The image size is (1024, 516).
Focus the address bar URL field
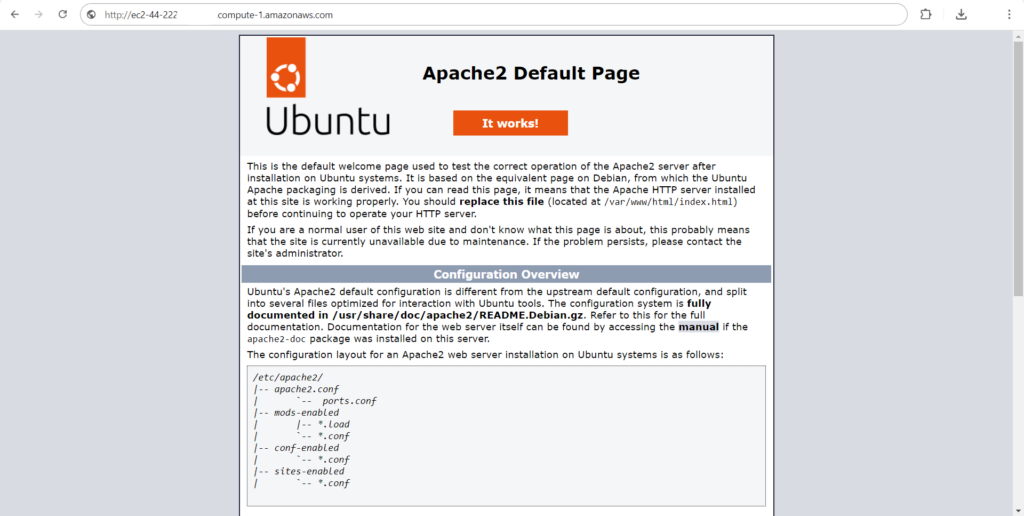click(x=493, y=14)
